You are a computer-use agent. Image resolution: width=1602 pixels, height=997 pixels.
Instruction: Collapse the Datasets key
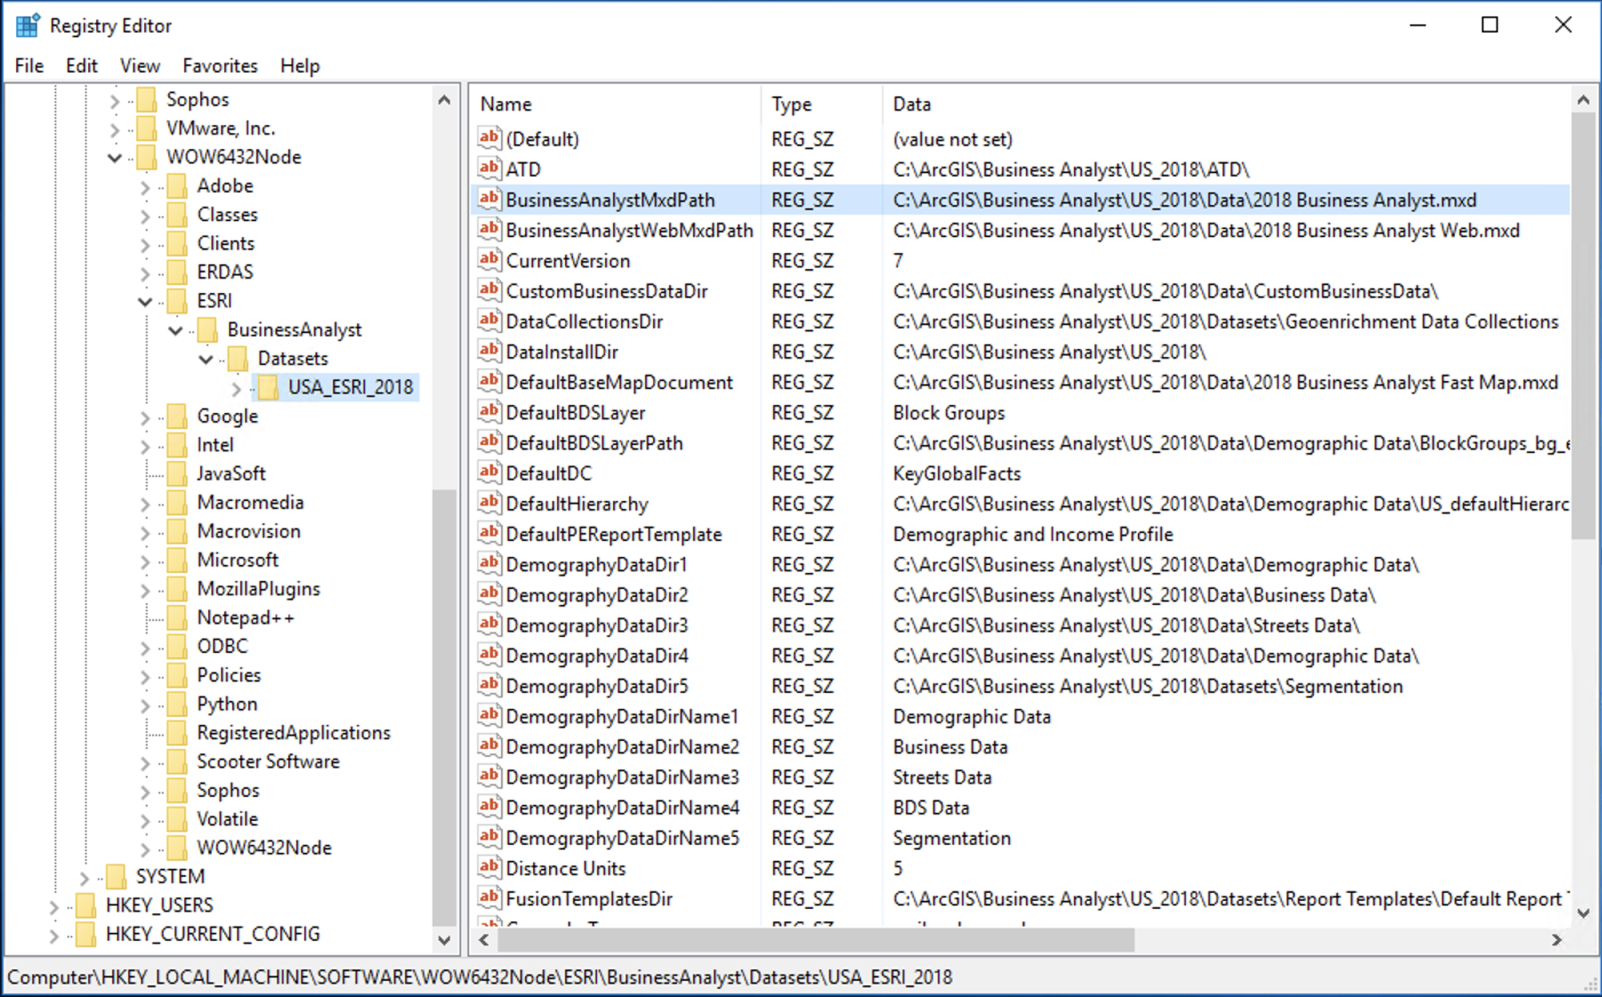(206, 359)
